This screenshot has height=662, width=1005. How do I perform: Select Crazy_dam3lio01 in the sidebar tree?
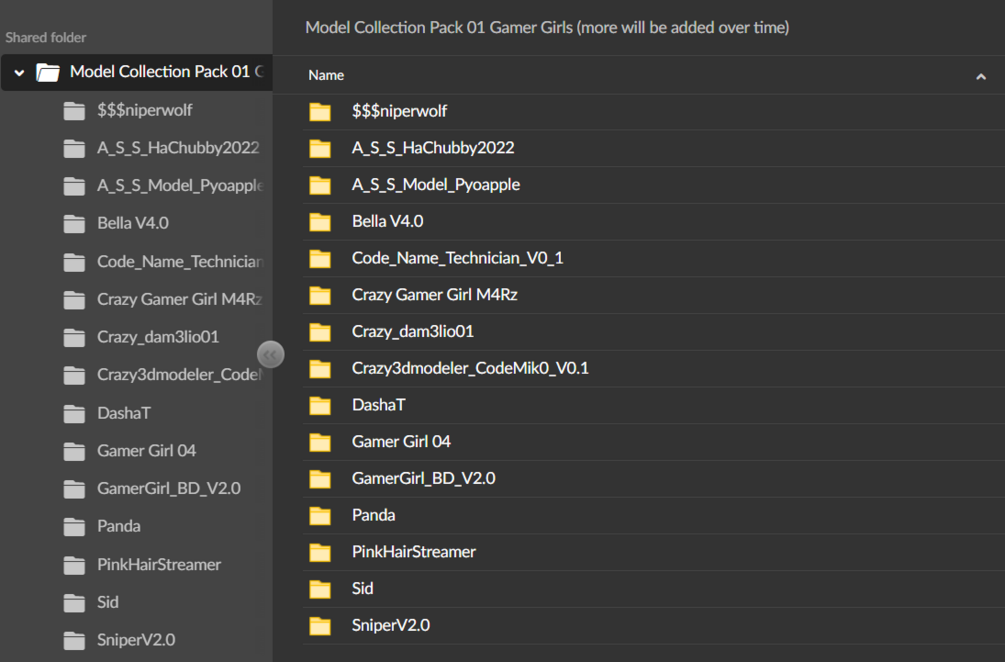[x=158, y=337]
